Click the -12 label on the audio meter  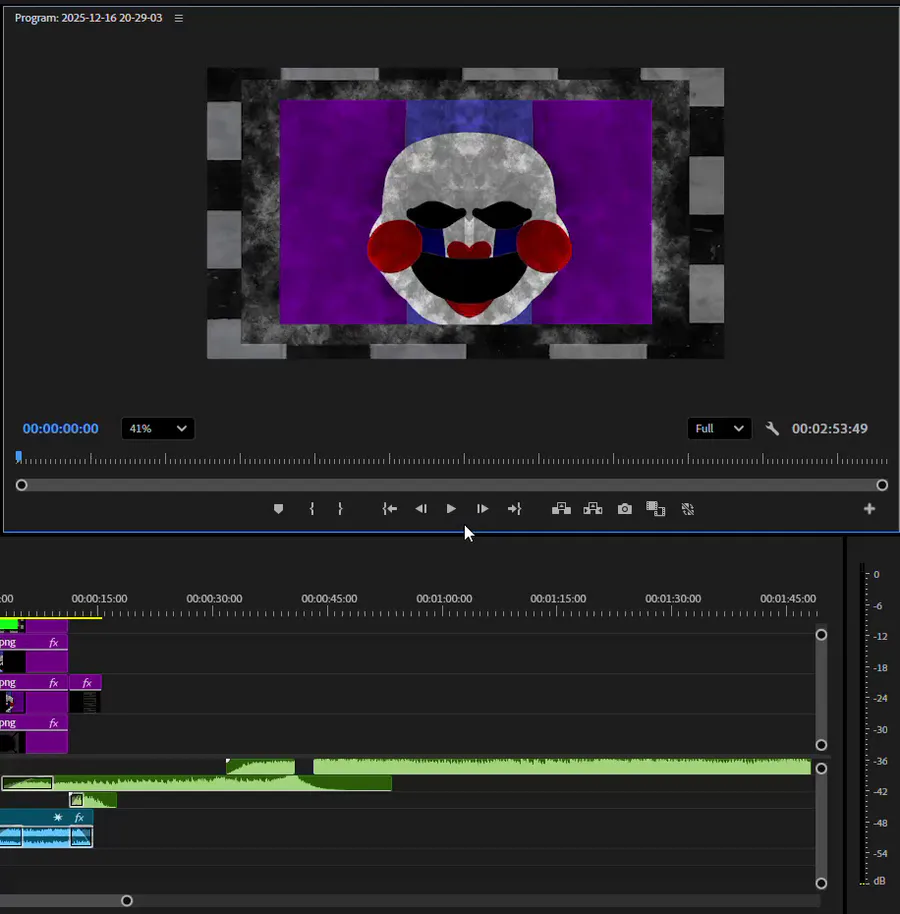point(881,637)
